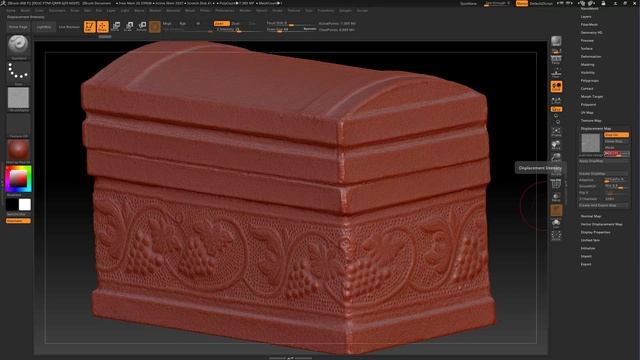Click the QuickSave button
Viewport: 640px width, 360px height.
click(468, 3)
